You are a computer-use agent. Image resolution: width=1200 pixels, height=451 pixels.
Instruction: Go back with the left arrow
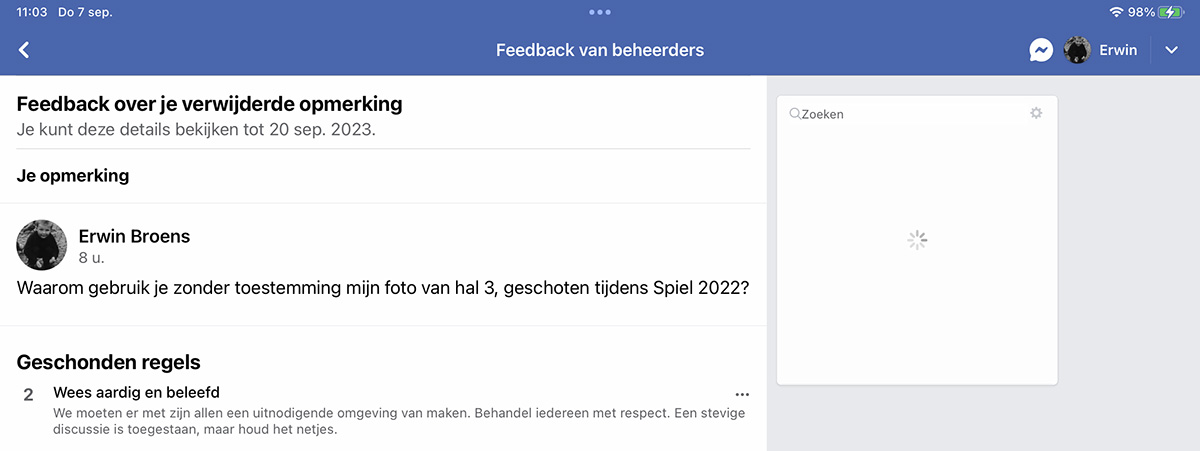tap(24, 50)
